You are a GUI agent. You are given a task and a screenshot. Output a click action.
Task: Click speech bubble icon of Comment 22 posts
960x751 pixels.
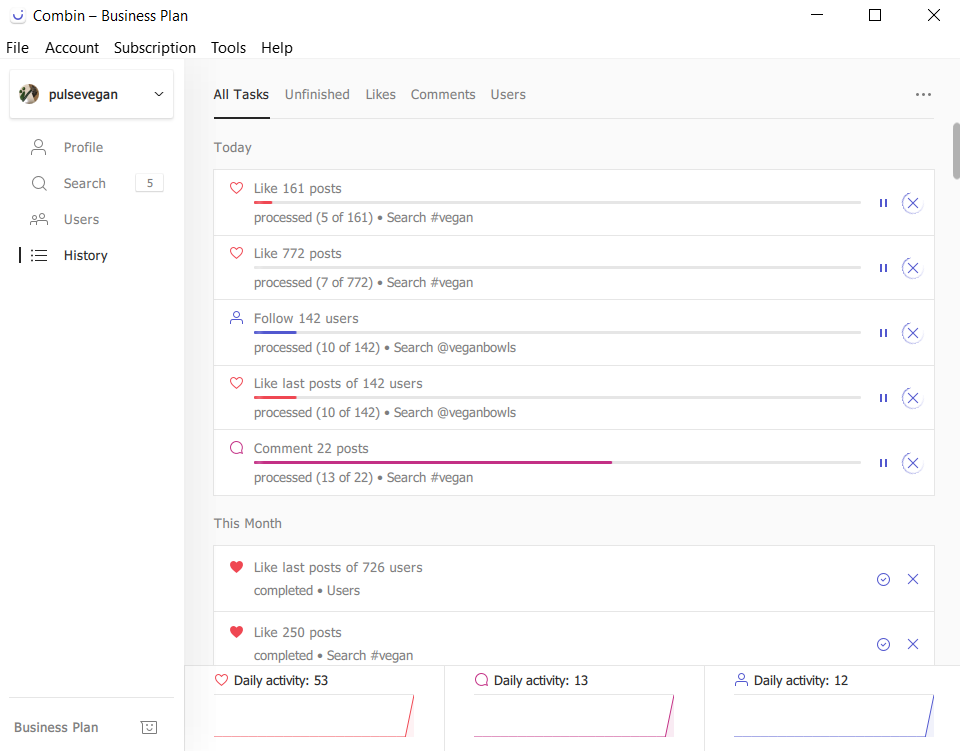pos(236,448)
